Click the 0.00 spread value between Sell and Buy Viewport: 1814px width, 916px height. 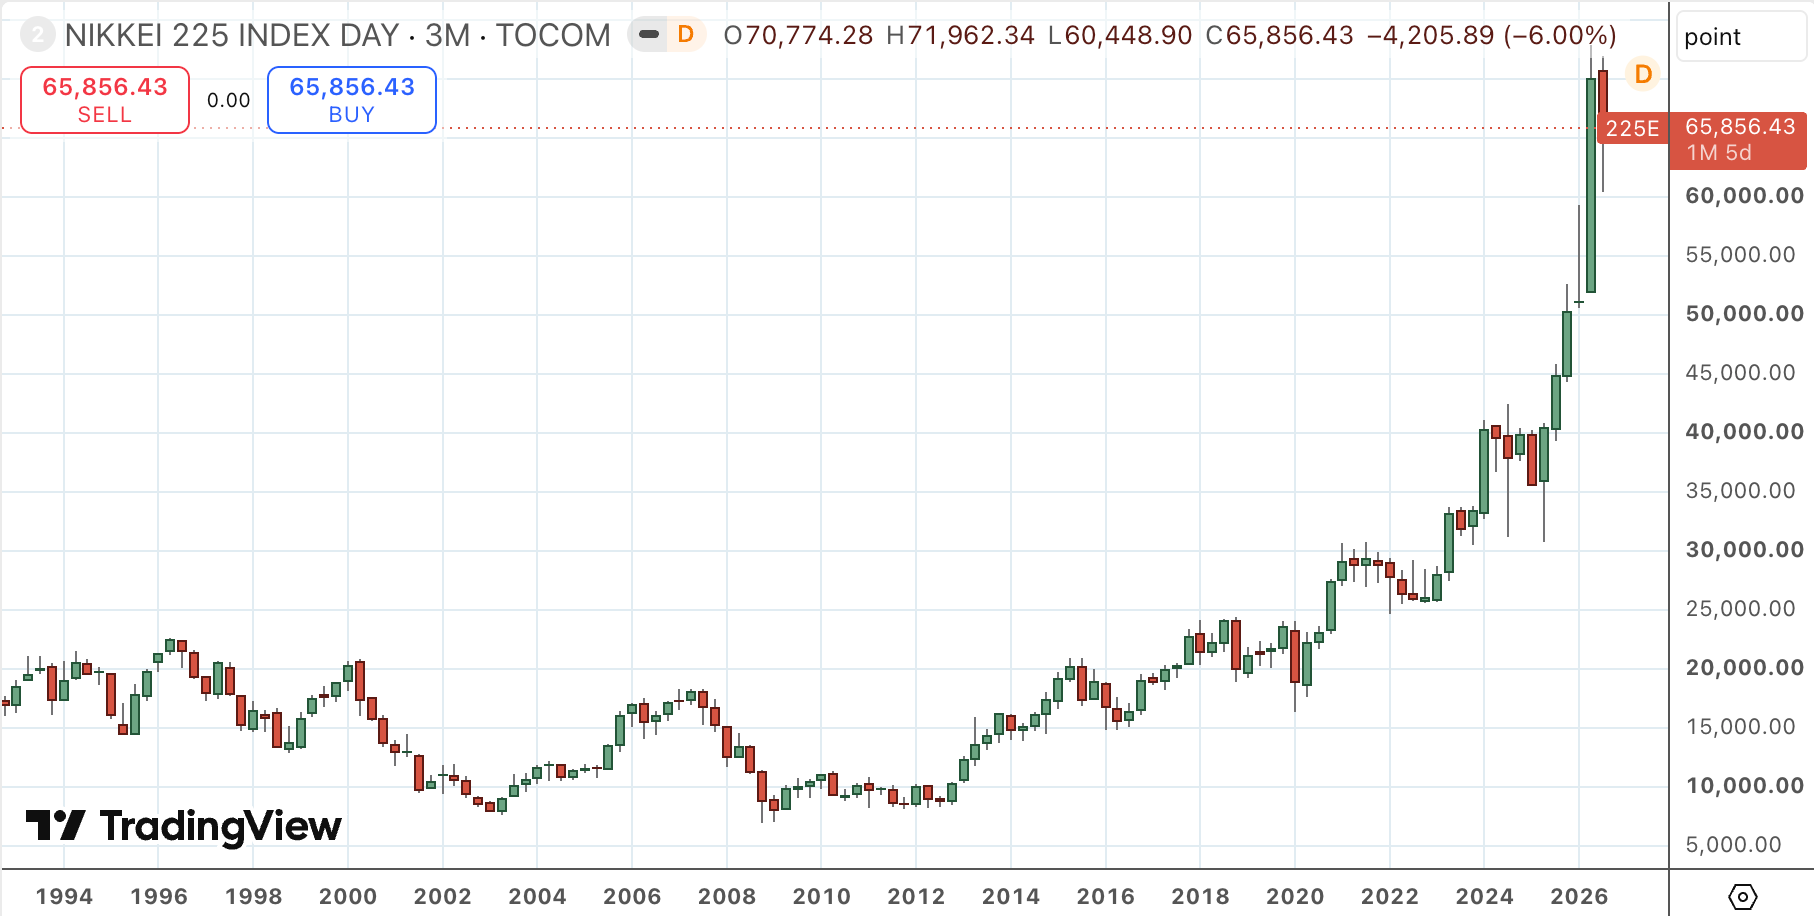(x=229, y=100)
